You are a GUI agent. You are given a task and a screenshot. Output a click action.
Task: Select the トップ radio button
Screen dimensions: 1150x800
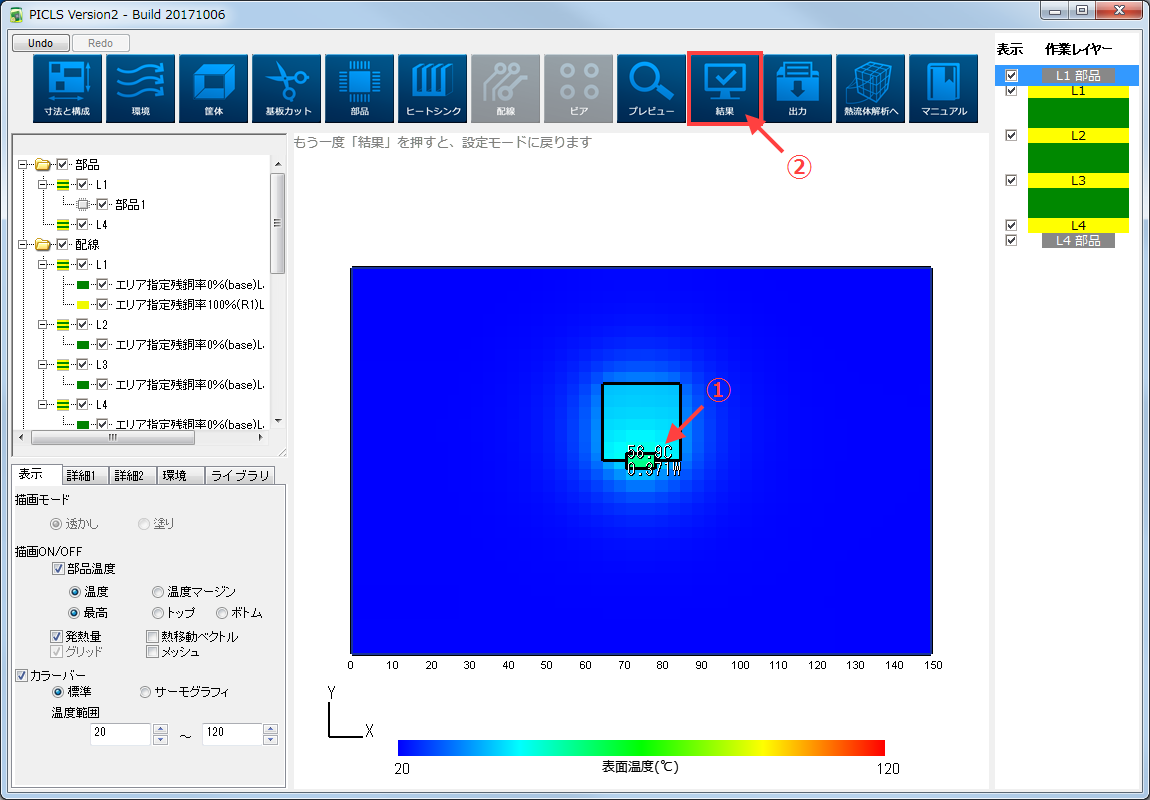[158, 613]
